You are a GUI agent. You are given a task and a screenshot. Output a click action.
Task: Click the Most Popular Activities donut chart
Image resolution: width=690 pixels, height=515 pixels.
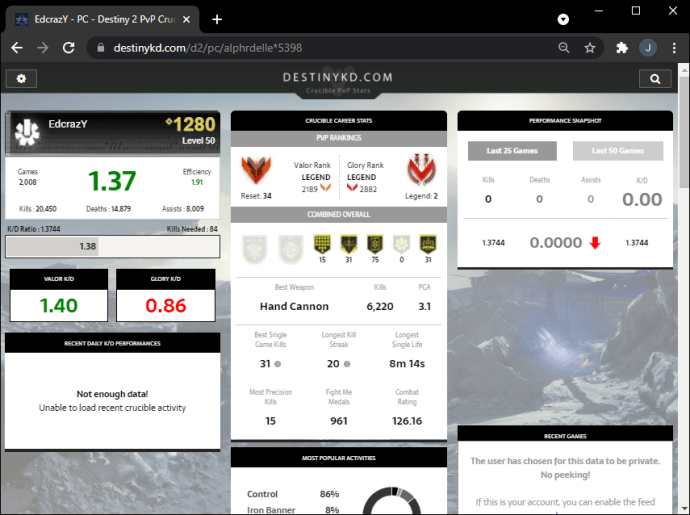(x=392, y=500)
